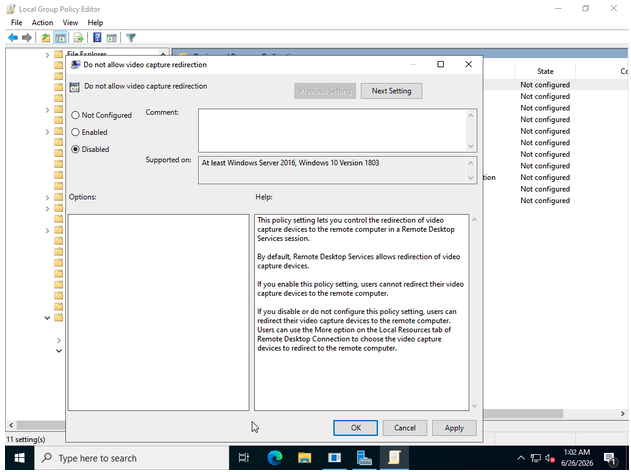This screenshot has width=631, height=472.
Task: Click the Back arrow toolbar icon
Action: pyautogui.click(x=13, y=38)
